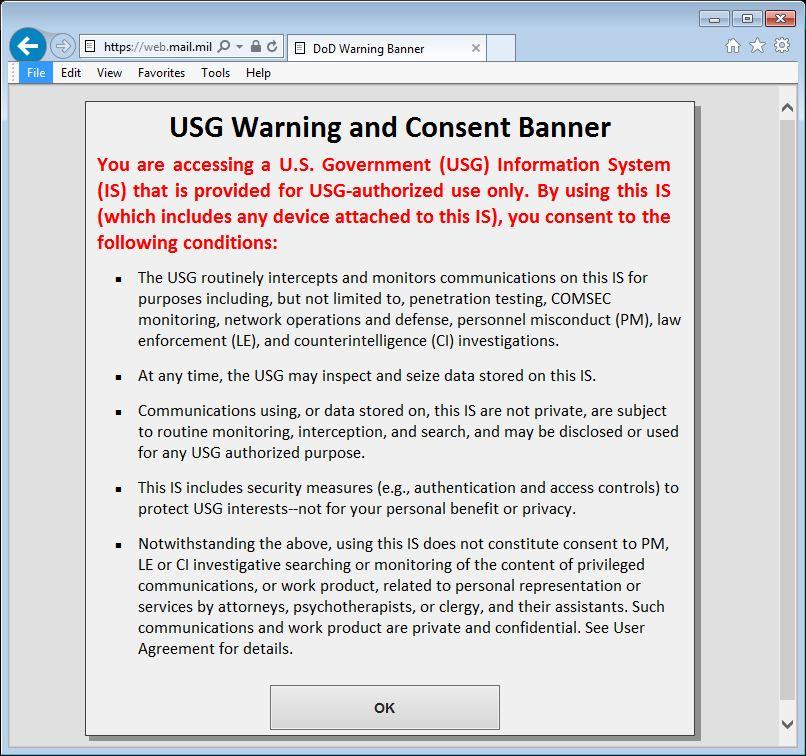Click the security lock icon in address bar
This screenshot has height=756, width=806.
click(x=256, y=47)
